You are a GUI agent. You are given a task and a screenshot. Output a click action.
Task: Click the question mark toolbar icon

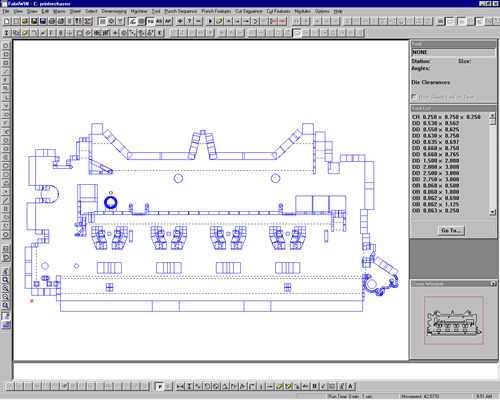189,21
